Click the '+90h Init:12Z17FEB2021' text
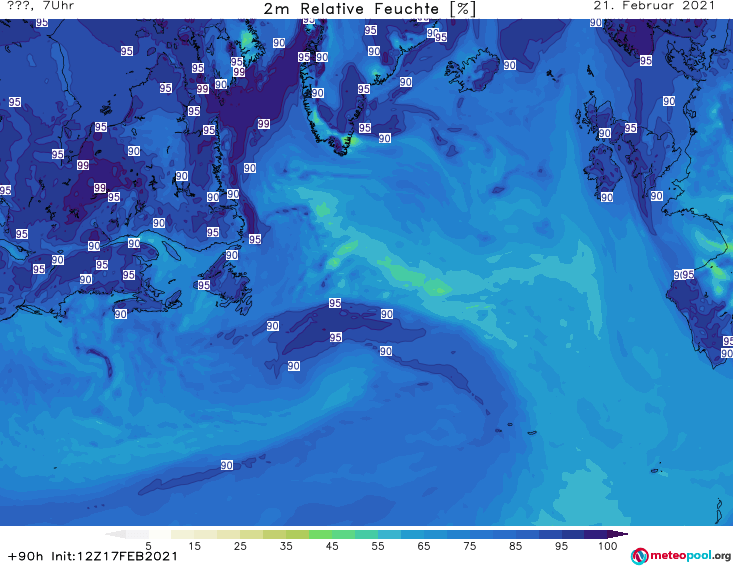Screen dimensions: 733x566 click(x=93, y=556)
